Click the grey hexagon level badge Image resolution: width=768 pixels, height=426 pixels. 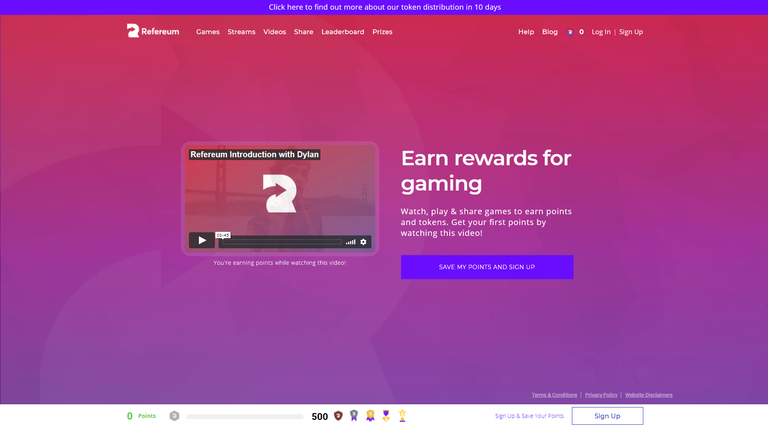(174, 416)
